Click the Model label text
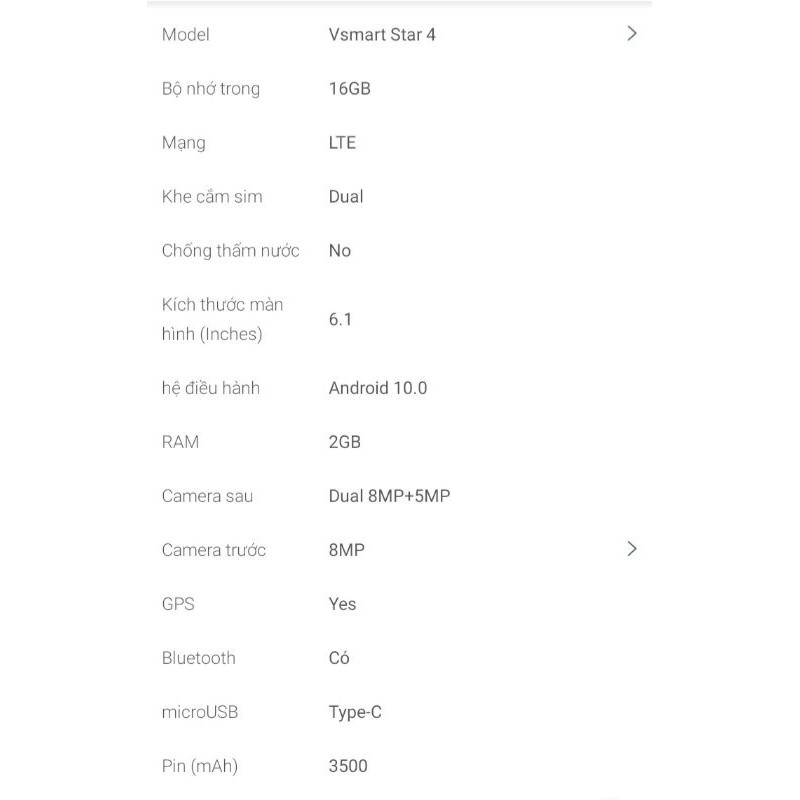Image resolution: width=800 pixels, height=800 pixels. [185, 35]
